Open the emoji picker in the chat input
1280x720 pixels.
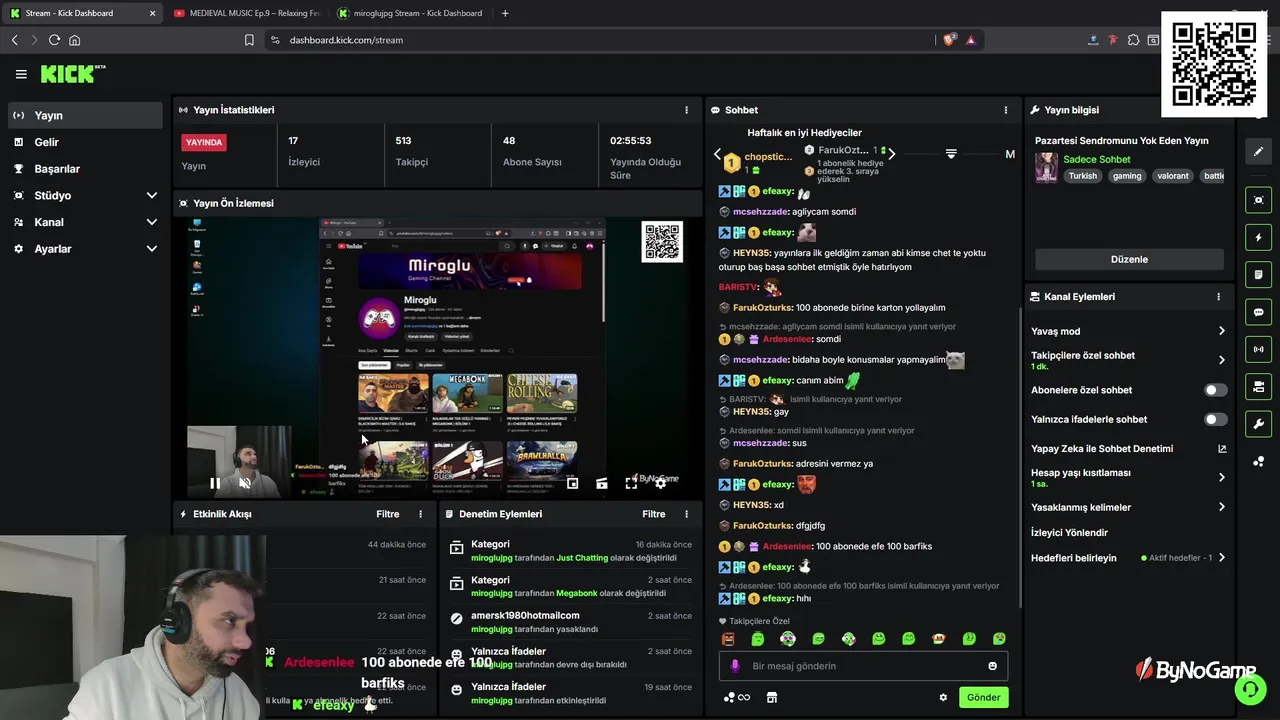point(992,666)
